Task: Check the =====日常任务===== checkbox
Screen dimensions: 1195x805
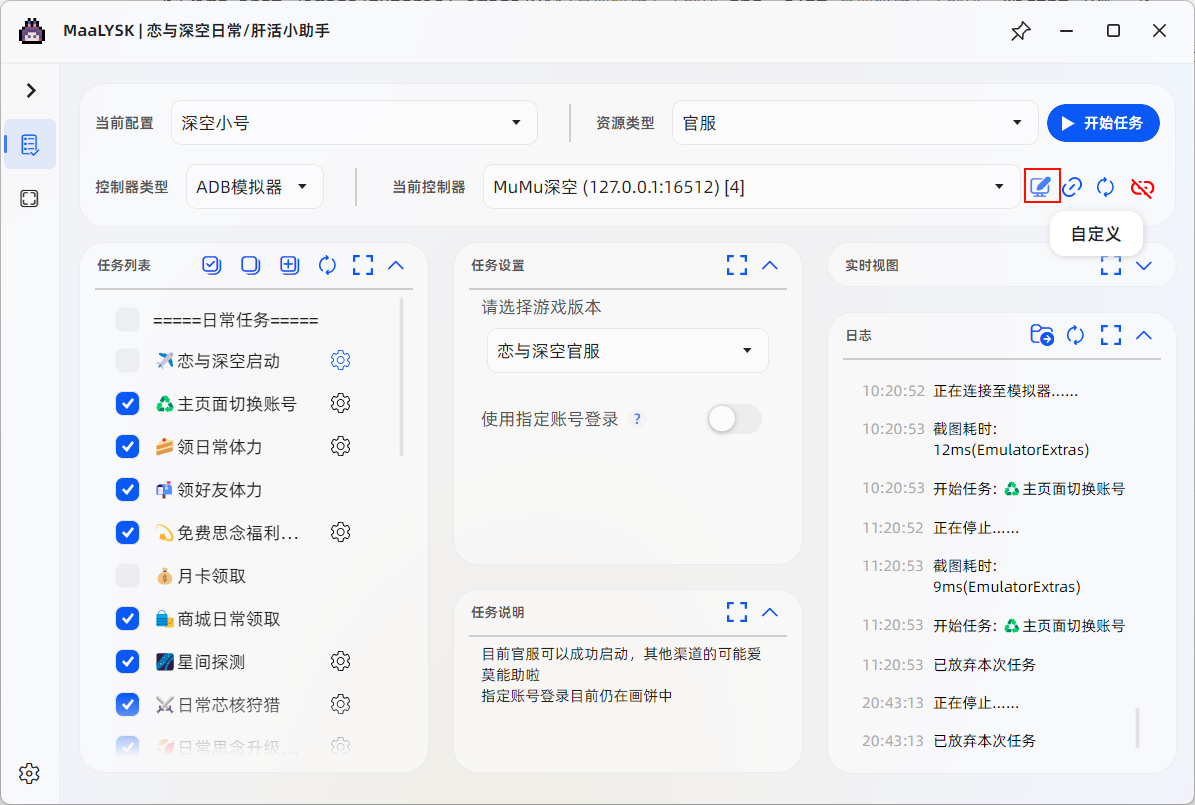Action: pos(127,319)
